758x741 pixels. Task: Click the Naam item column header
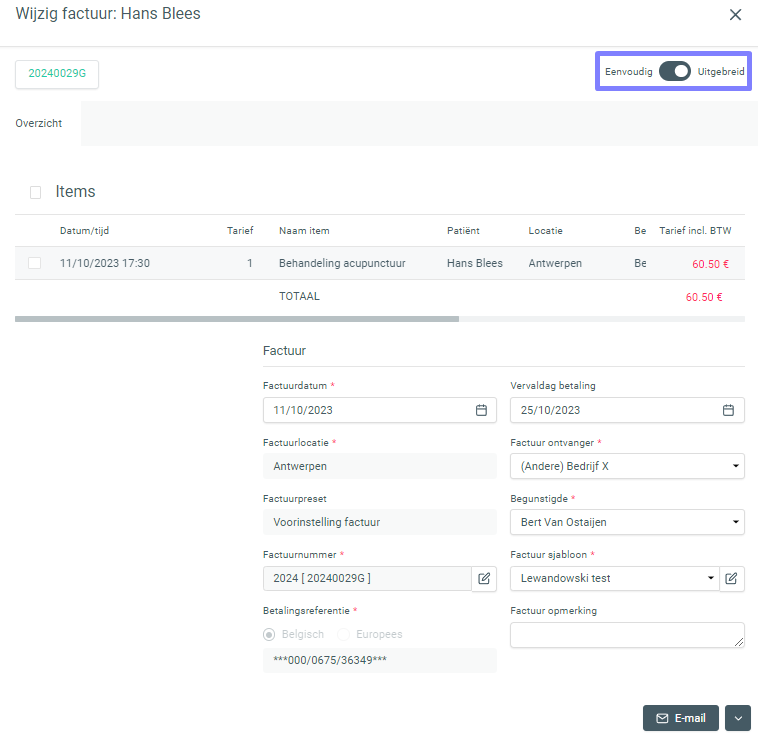click(x=304, y=231)
